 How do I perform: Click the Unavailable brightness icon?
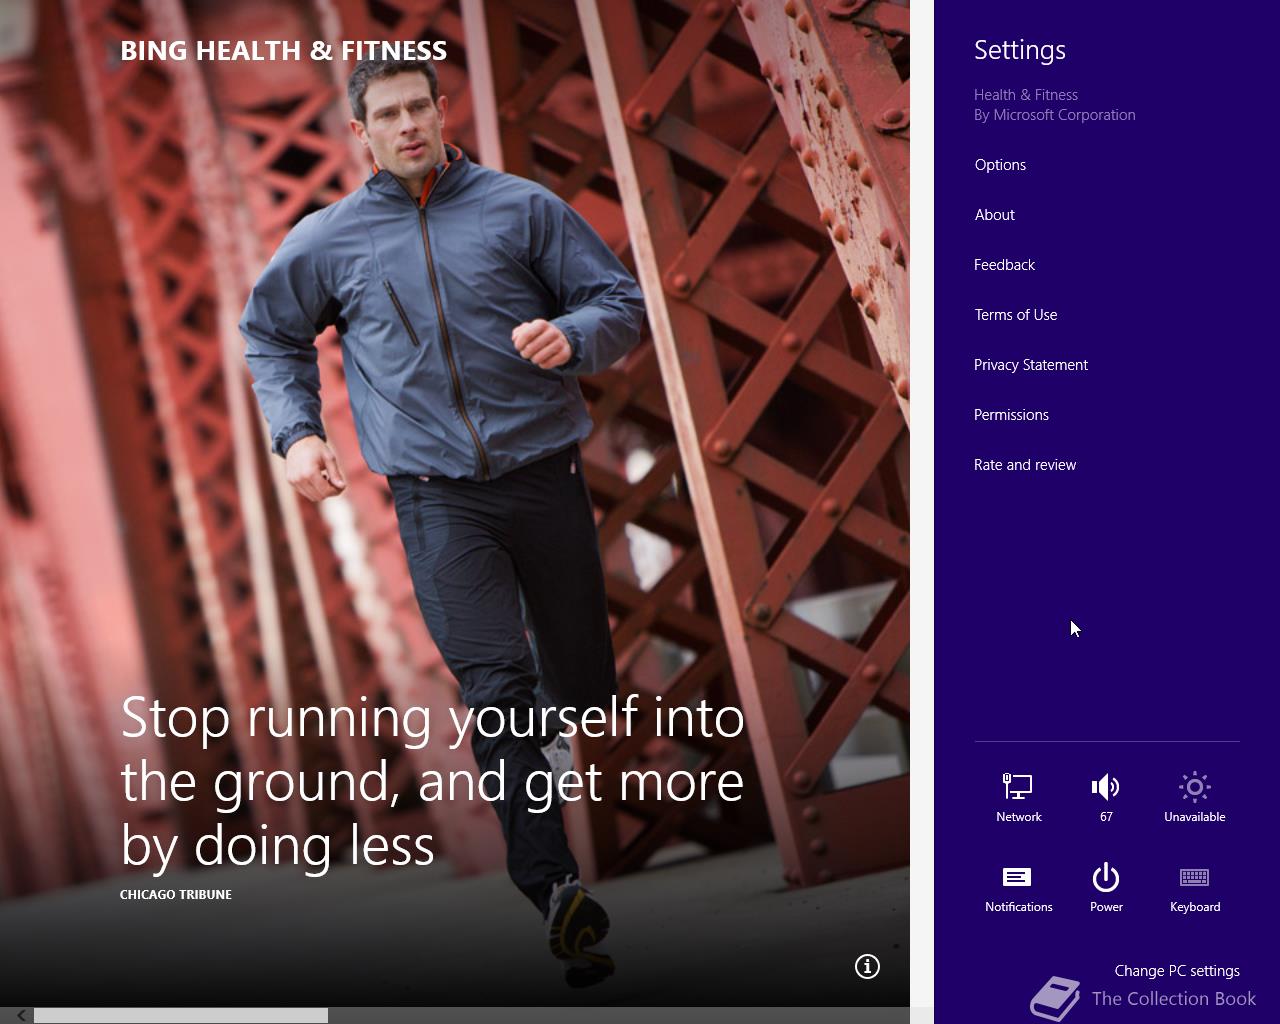tap(1194, 797)
